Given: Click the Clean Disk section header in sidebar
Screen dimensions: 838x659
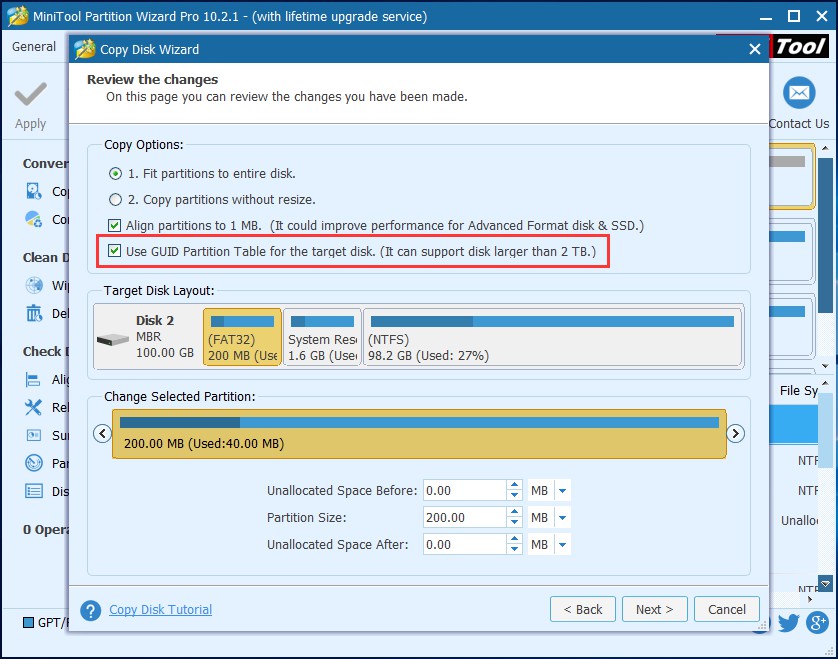Looking at the screenshot, I should tap(46, 258).
